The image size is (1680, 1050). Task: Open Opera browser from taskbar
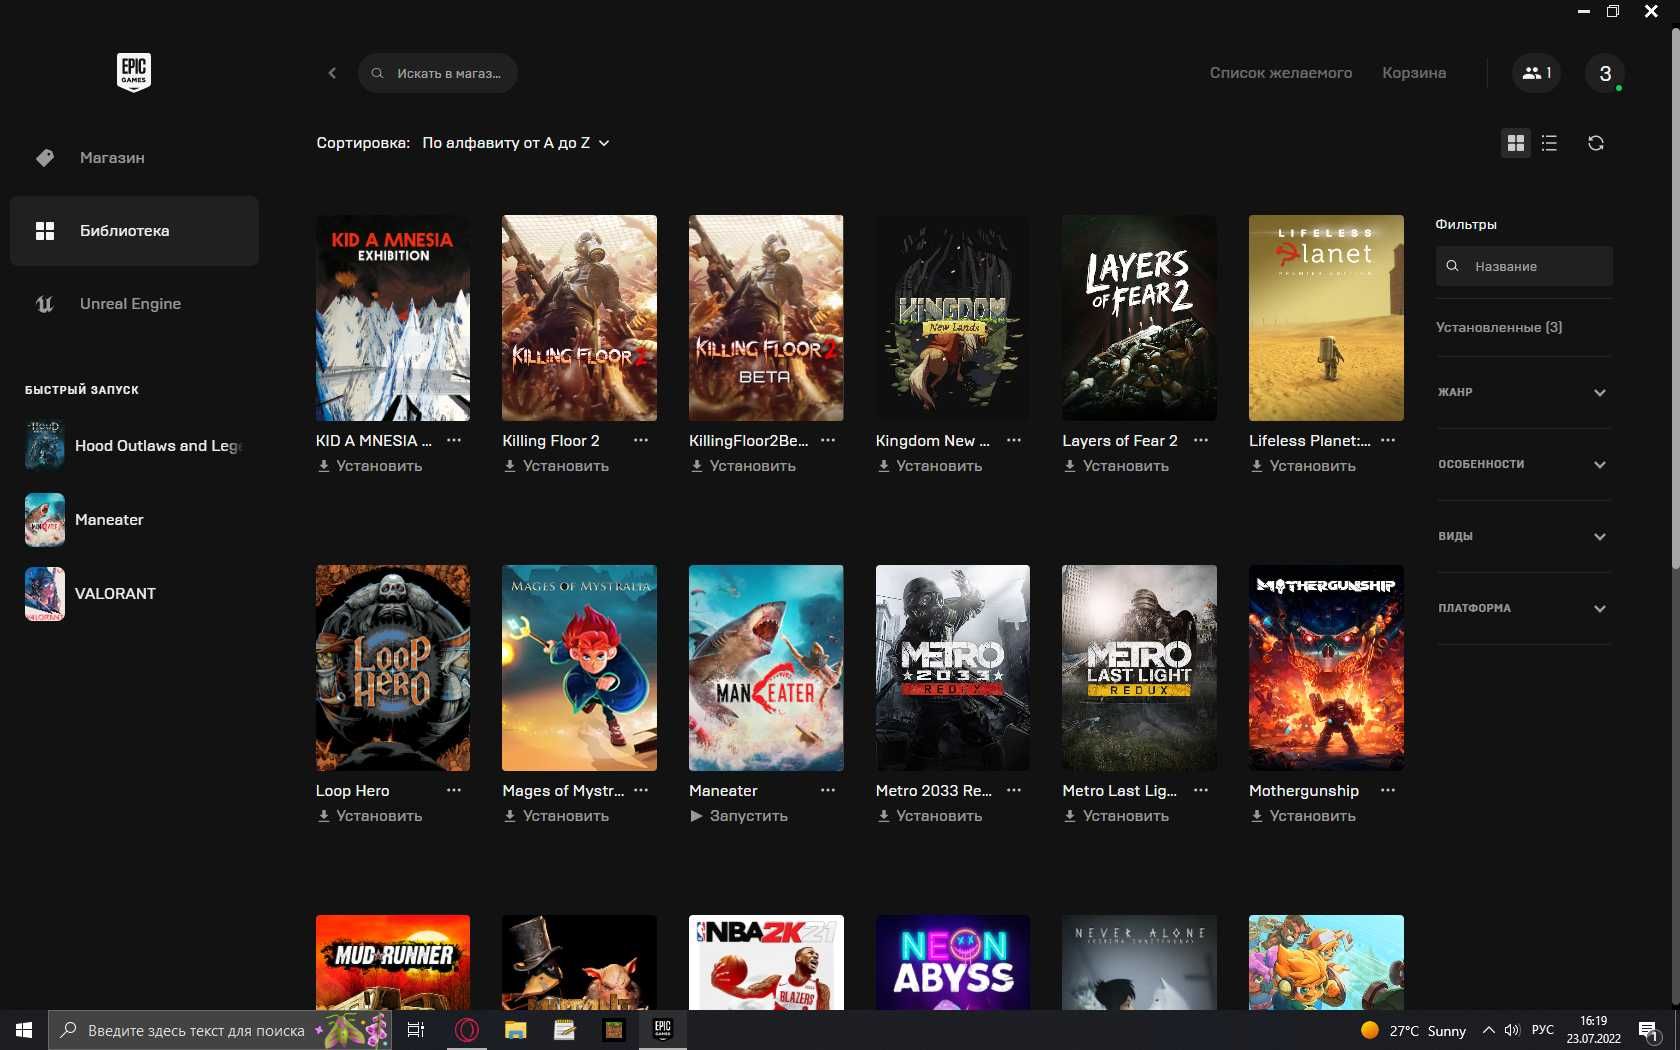click(466, 1030)
